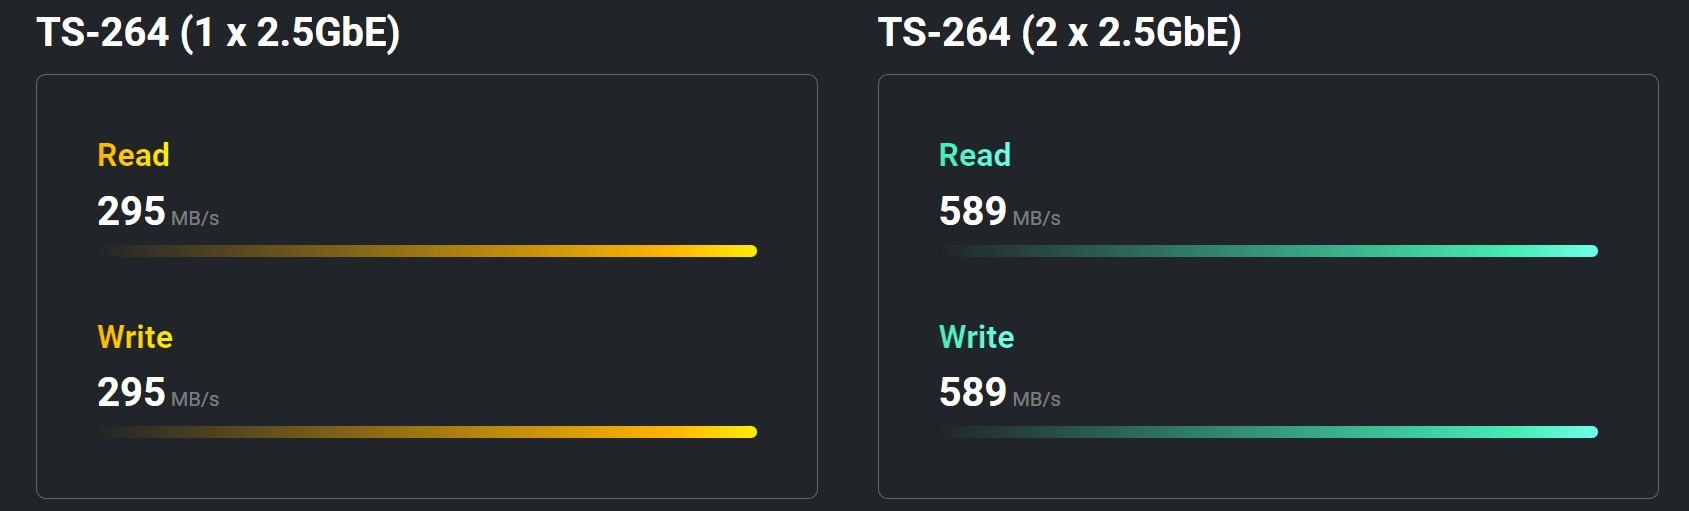Click the green read speed bar
The height and width of the screenshot is (511, 1689).
[x=1268, y=251]
